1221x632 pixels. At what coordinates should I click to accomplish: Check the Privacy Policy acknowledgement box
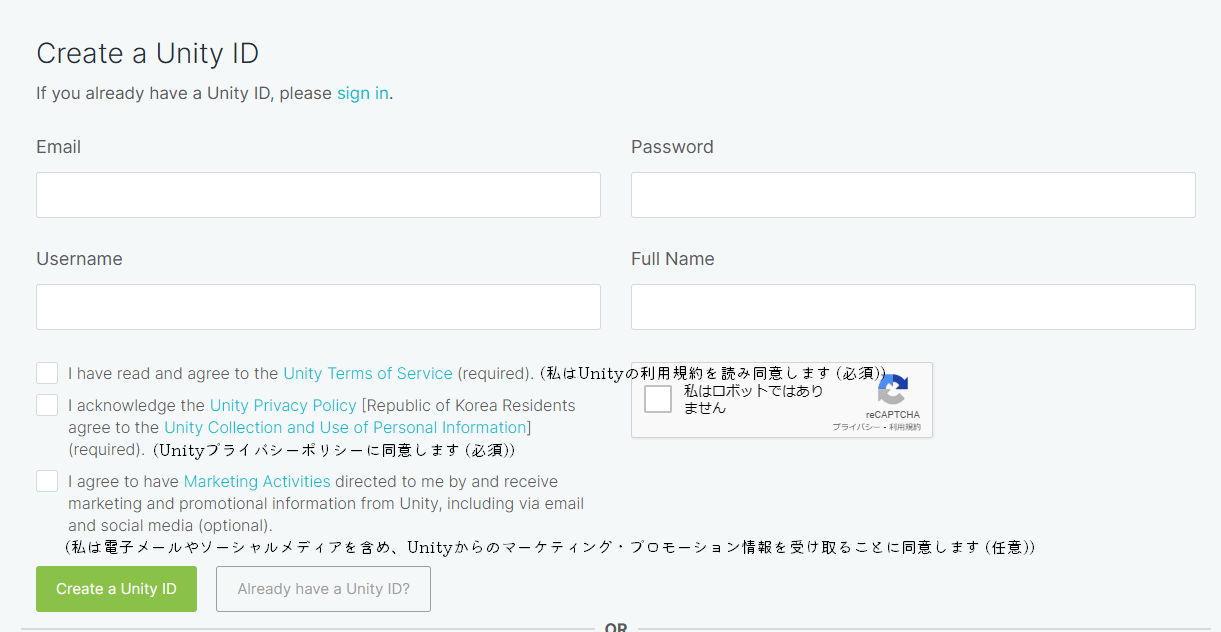(x=47, y=405)
